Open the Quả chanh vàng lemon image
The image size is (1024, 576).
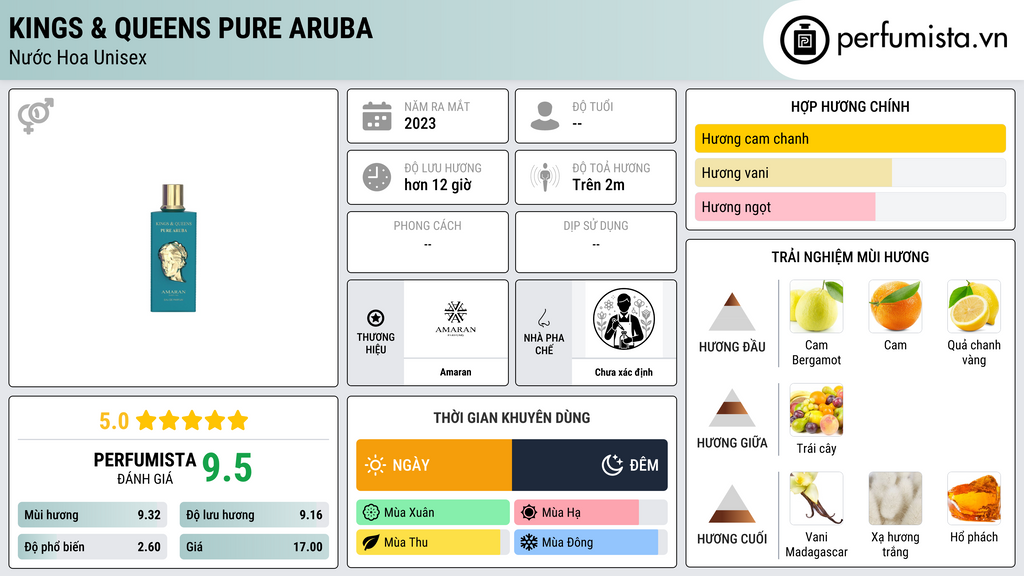point(974,306)
